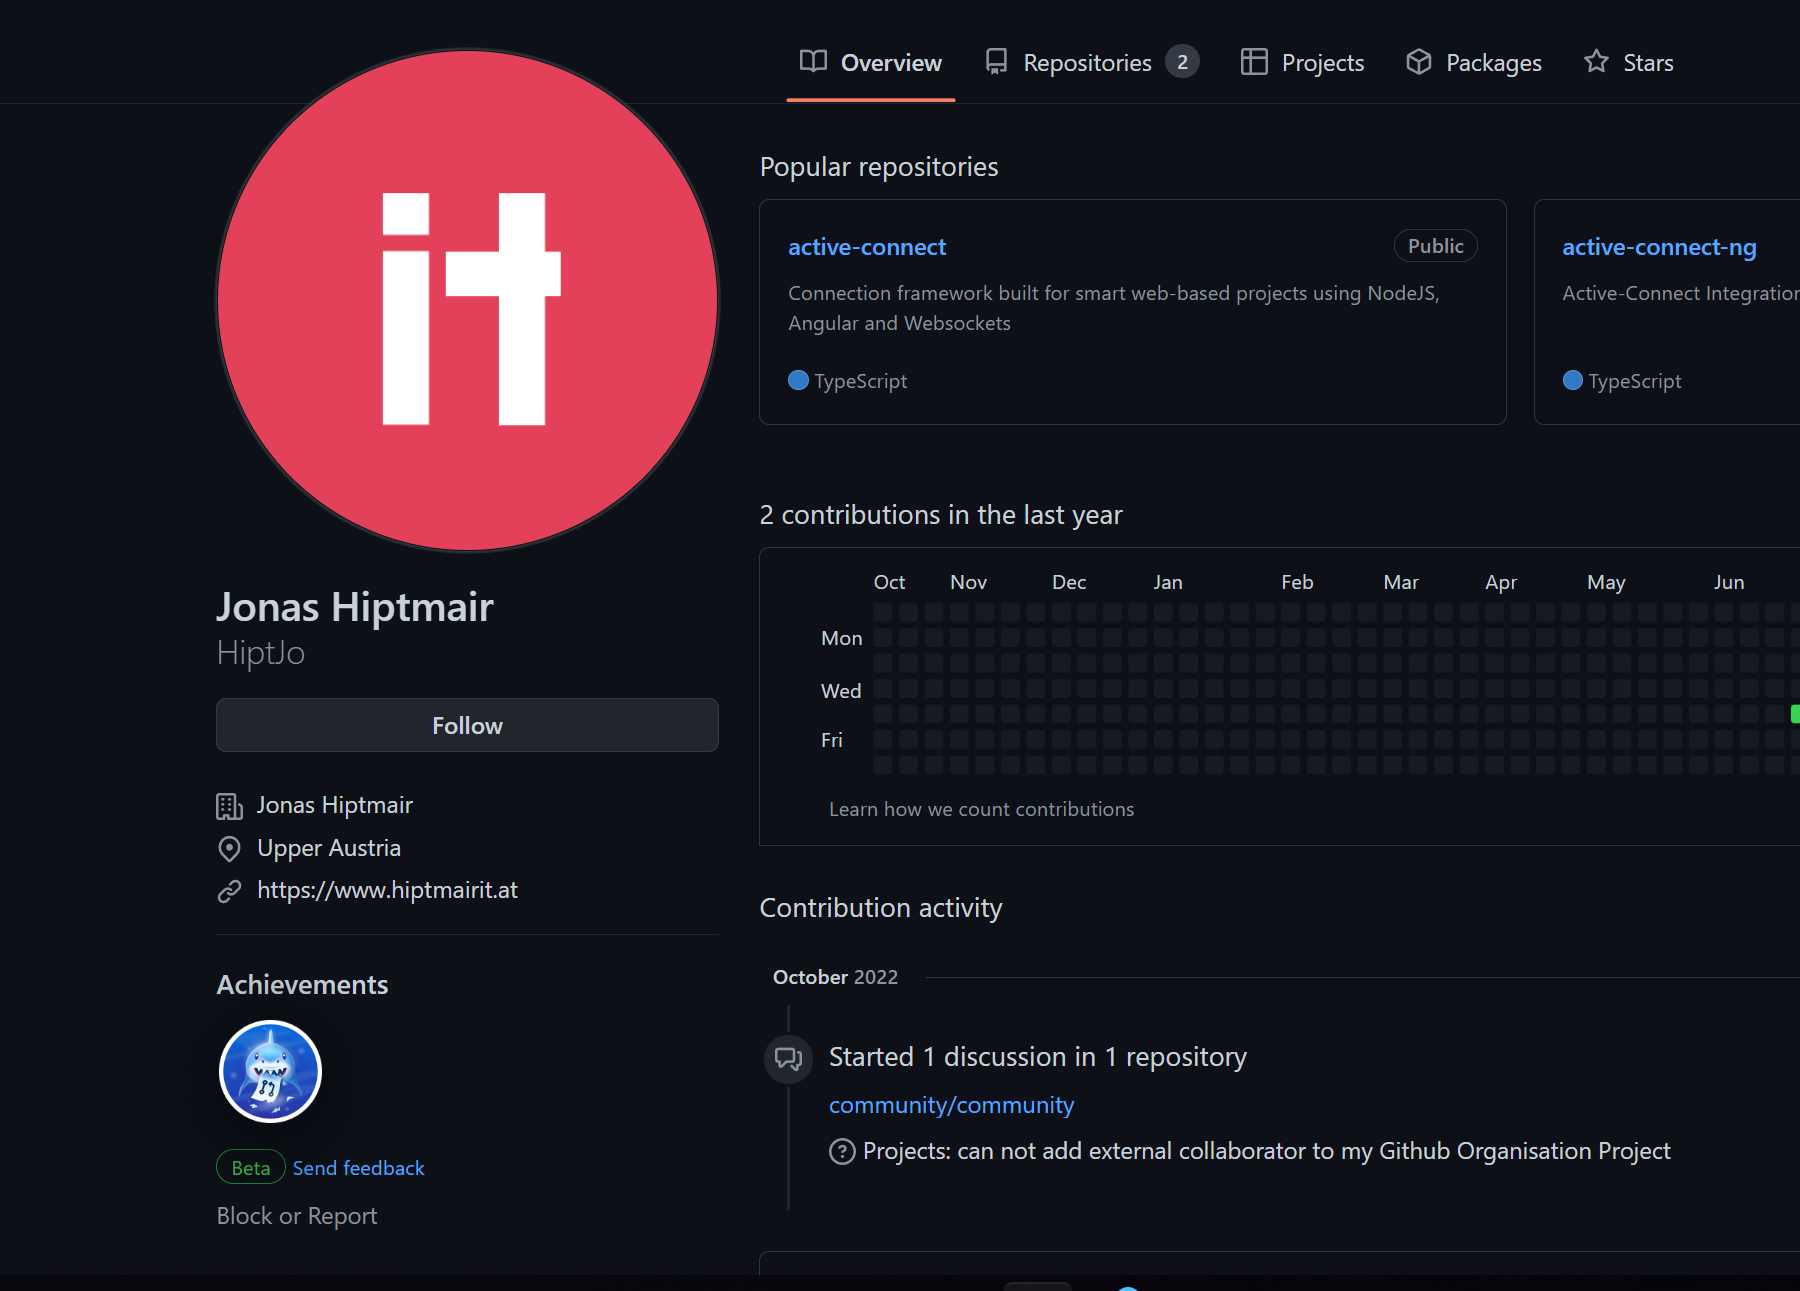Viewport: 1800px width, 1291px height.
Task: Click the Repositories repo icon
Action: click(x=996, y=62)
